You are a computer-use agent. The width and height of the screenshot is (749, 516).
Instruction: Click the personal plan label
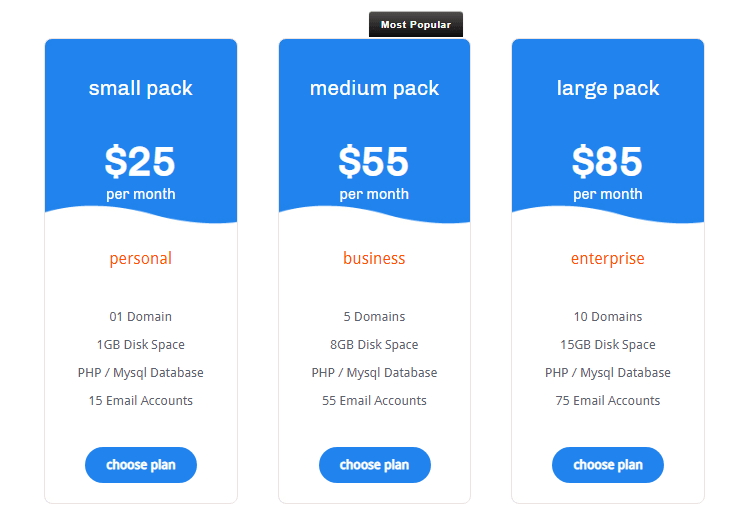tap(141, 258)
